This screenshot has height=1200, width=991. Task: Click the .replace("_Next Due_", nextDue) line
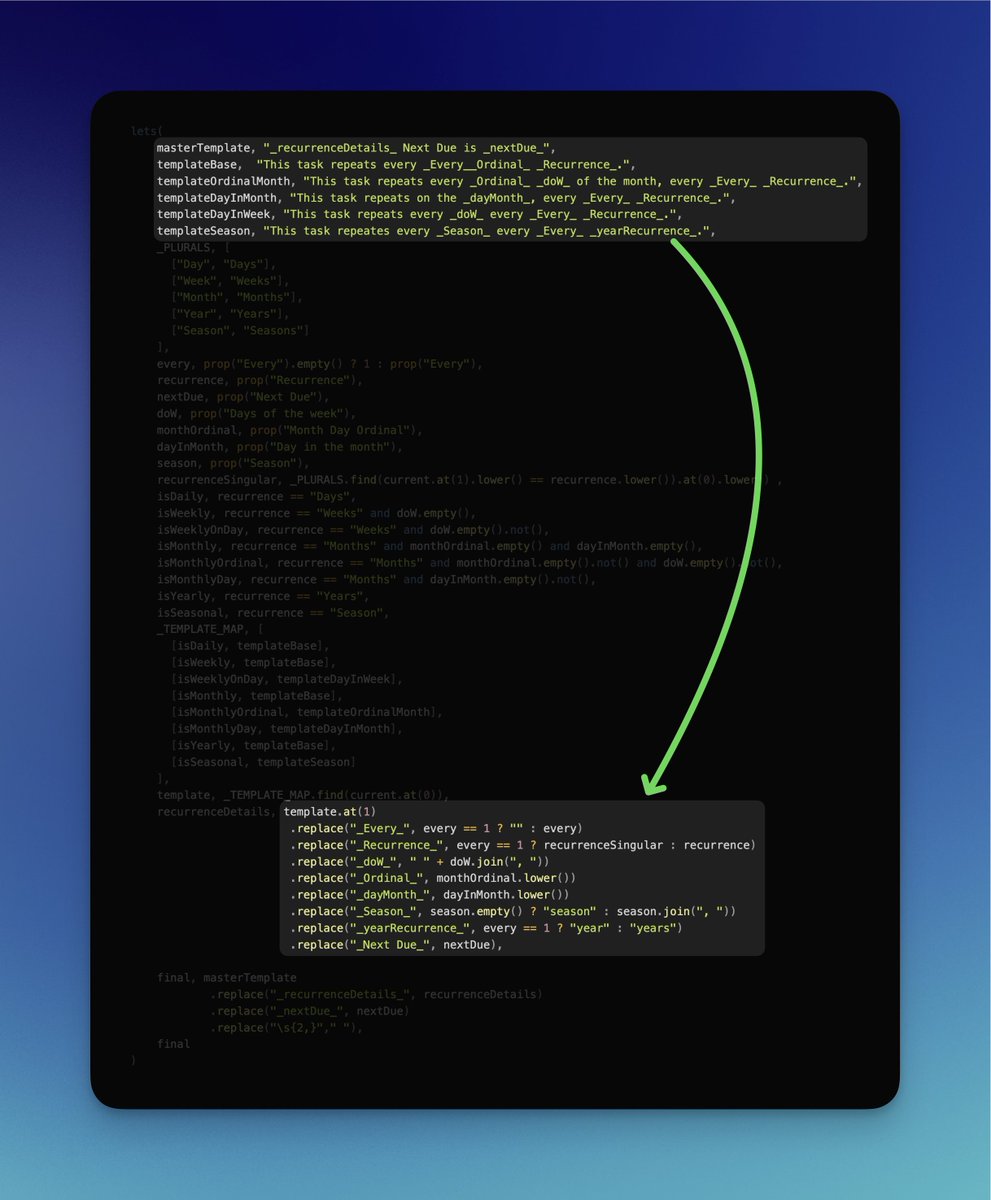(396, 944)
